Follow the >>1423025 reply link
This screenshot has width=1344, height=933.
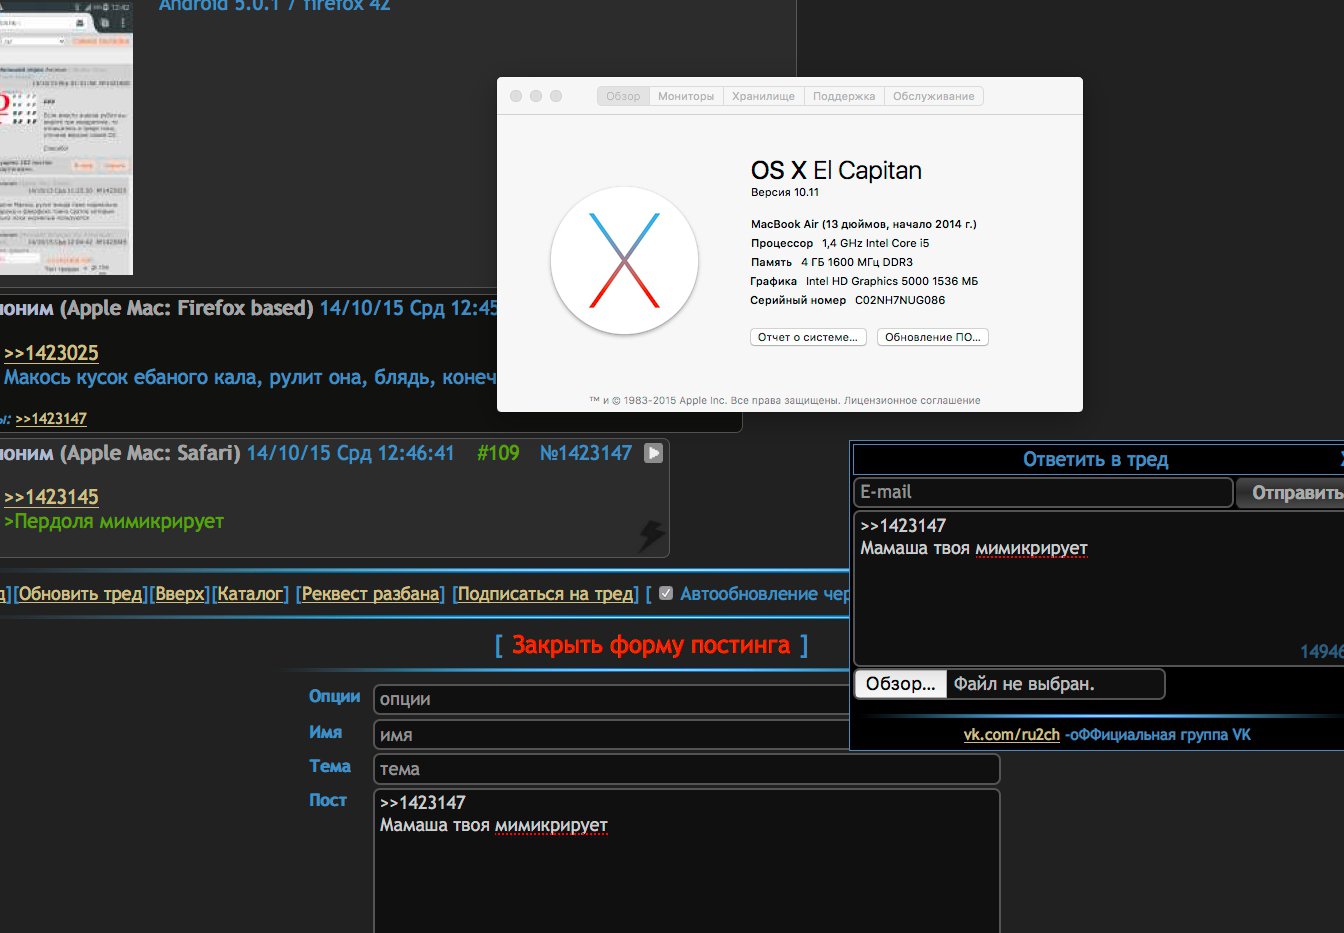[x=51, y=353]
